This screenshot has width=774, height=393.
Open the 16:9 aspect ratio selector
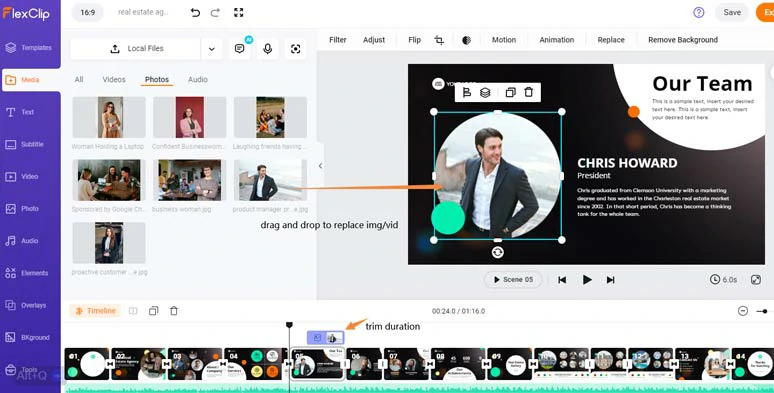87,12
